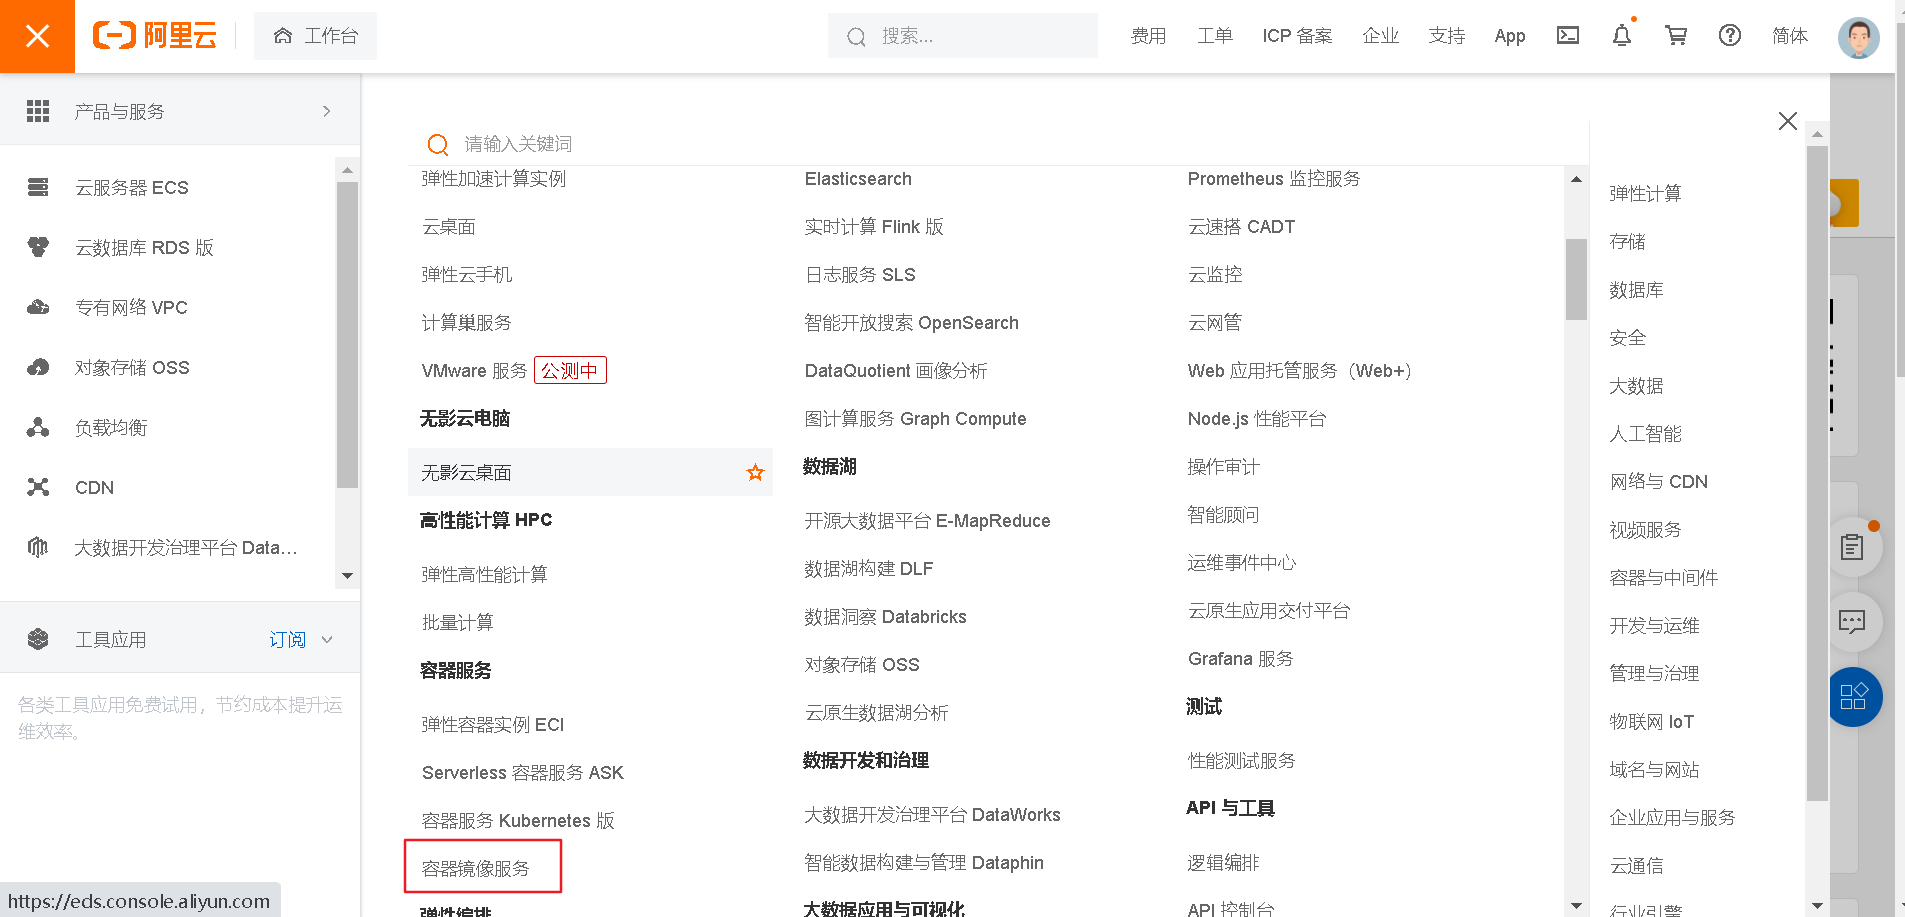
Task: Click the 订阅 link next to 工具应用
Action: tap(288, 639)
